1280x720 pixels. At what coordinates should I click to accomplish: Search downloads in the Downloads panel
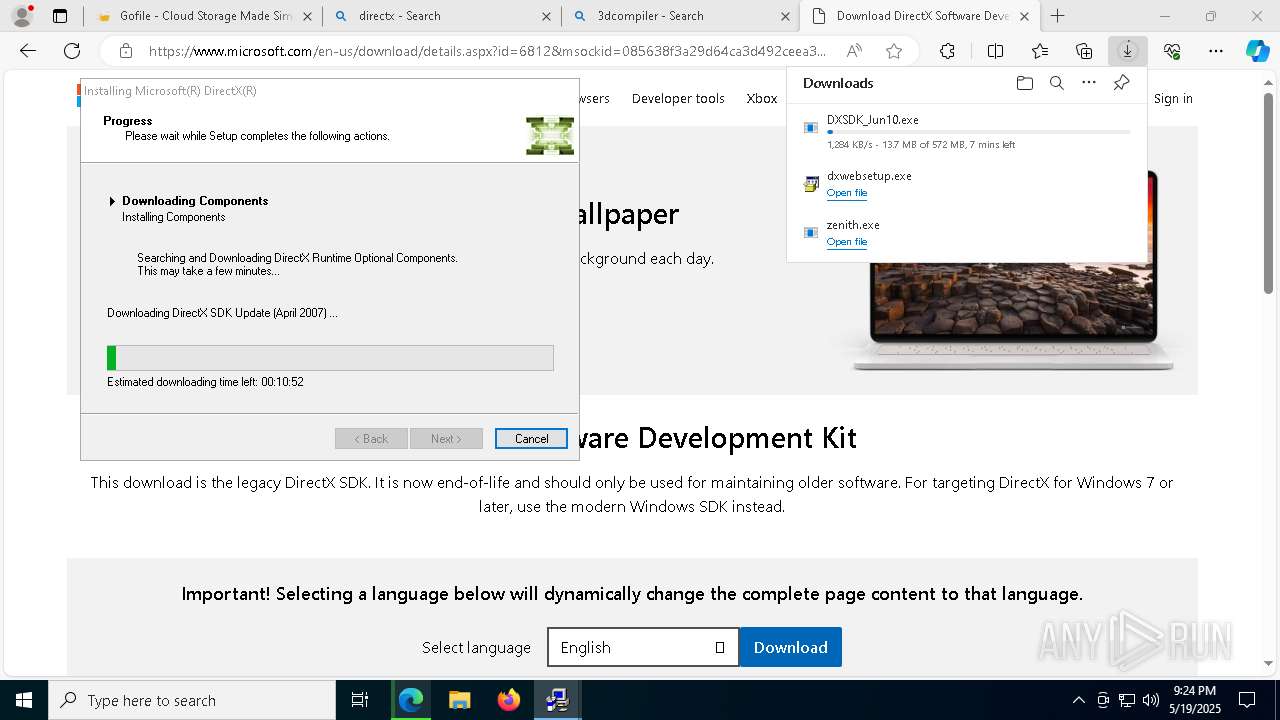pyautogui.click(x=1056, y=83)
